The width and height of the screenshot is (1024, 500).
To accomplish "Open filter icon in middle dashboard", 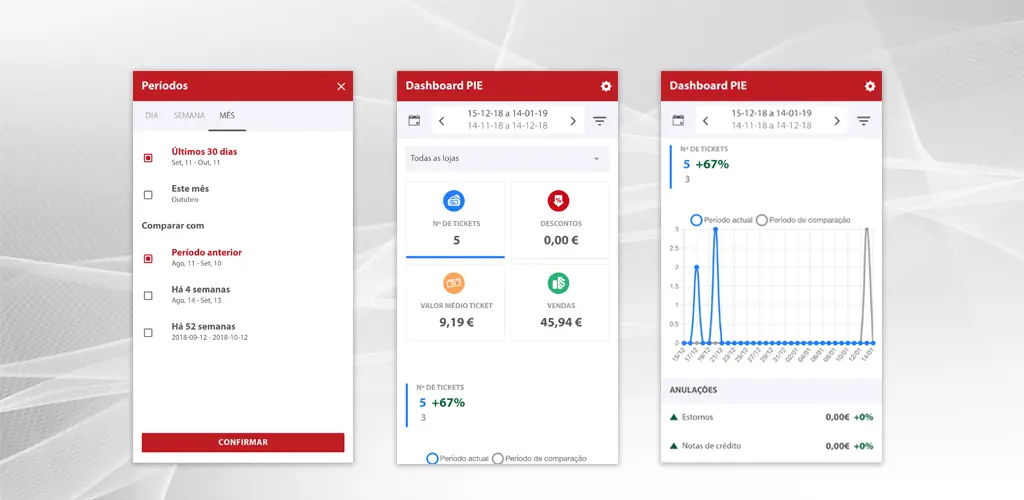I will [600, 121].
